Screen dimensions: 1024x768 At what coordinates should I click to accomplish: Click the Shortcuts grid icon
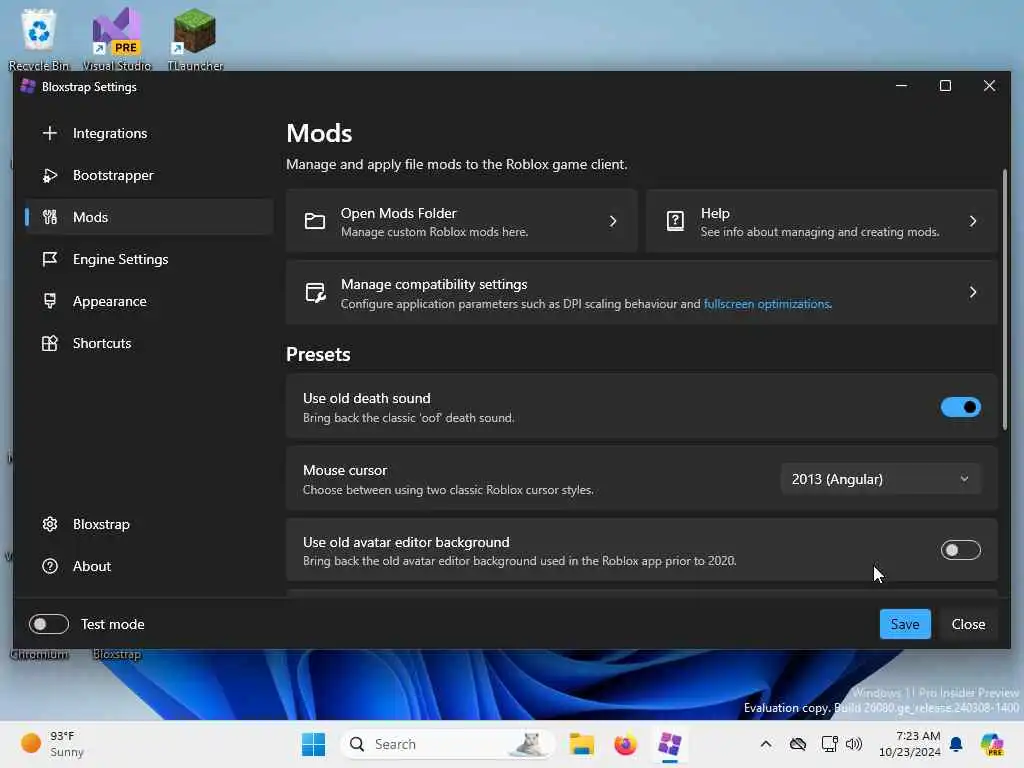[50, 343]
